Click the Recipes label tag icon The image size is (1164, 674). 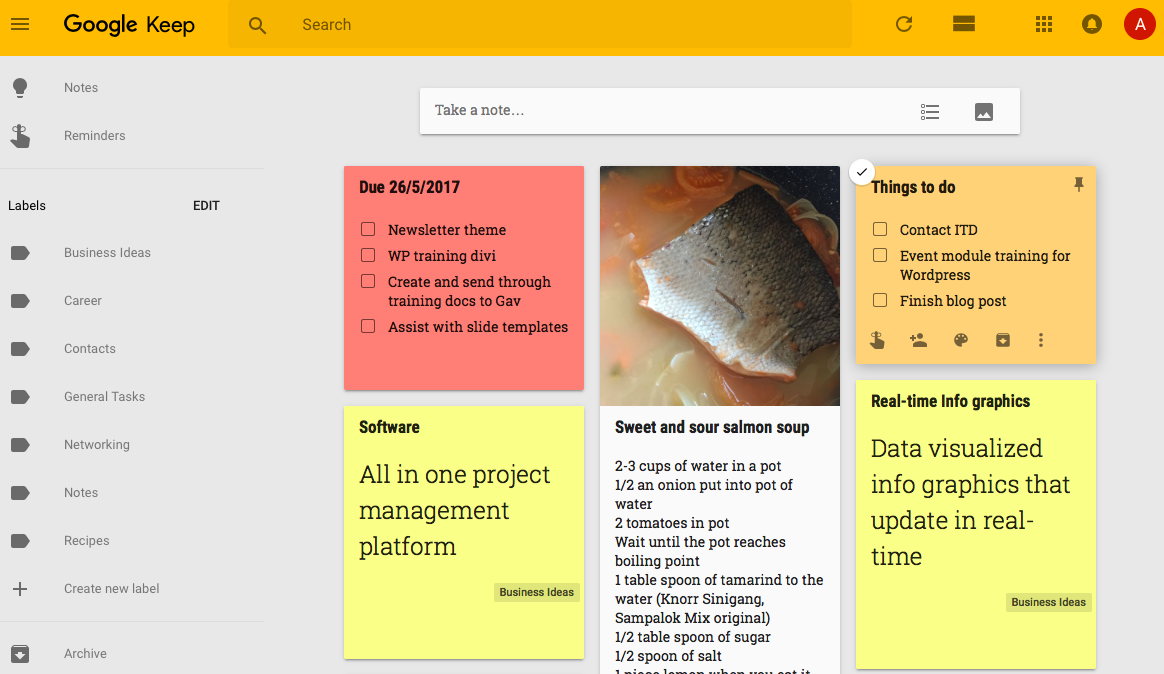point(20,540)
